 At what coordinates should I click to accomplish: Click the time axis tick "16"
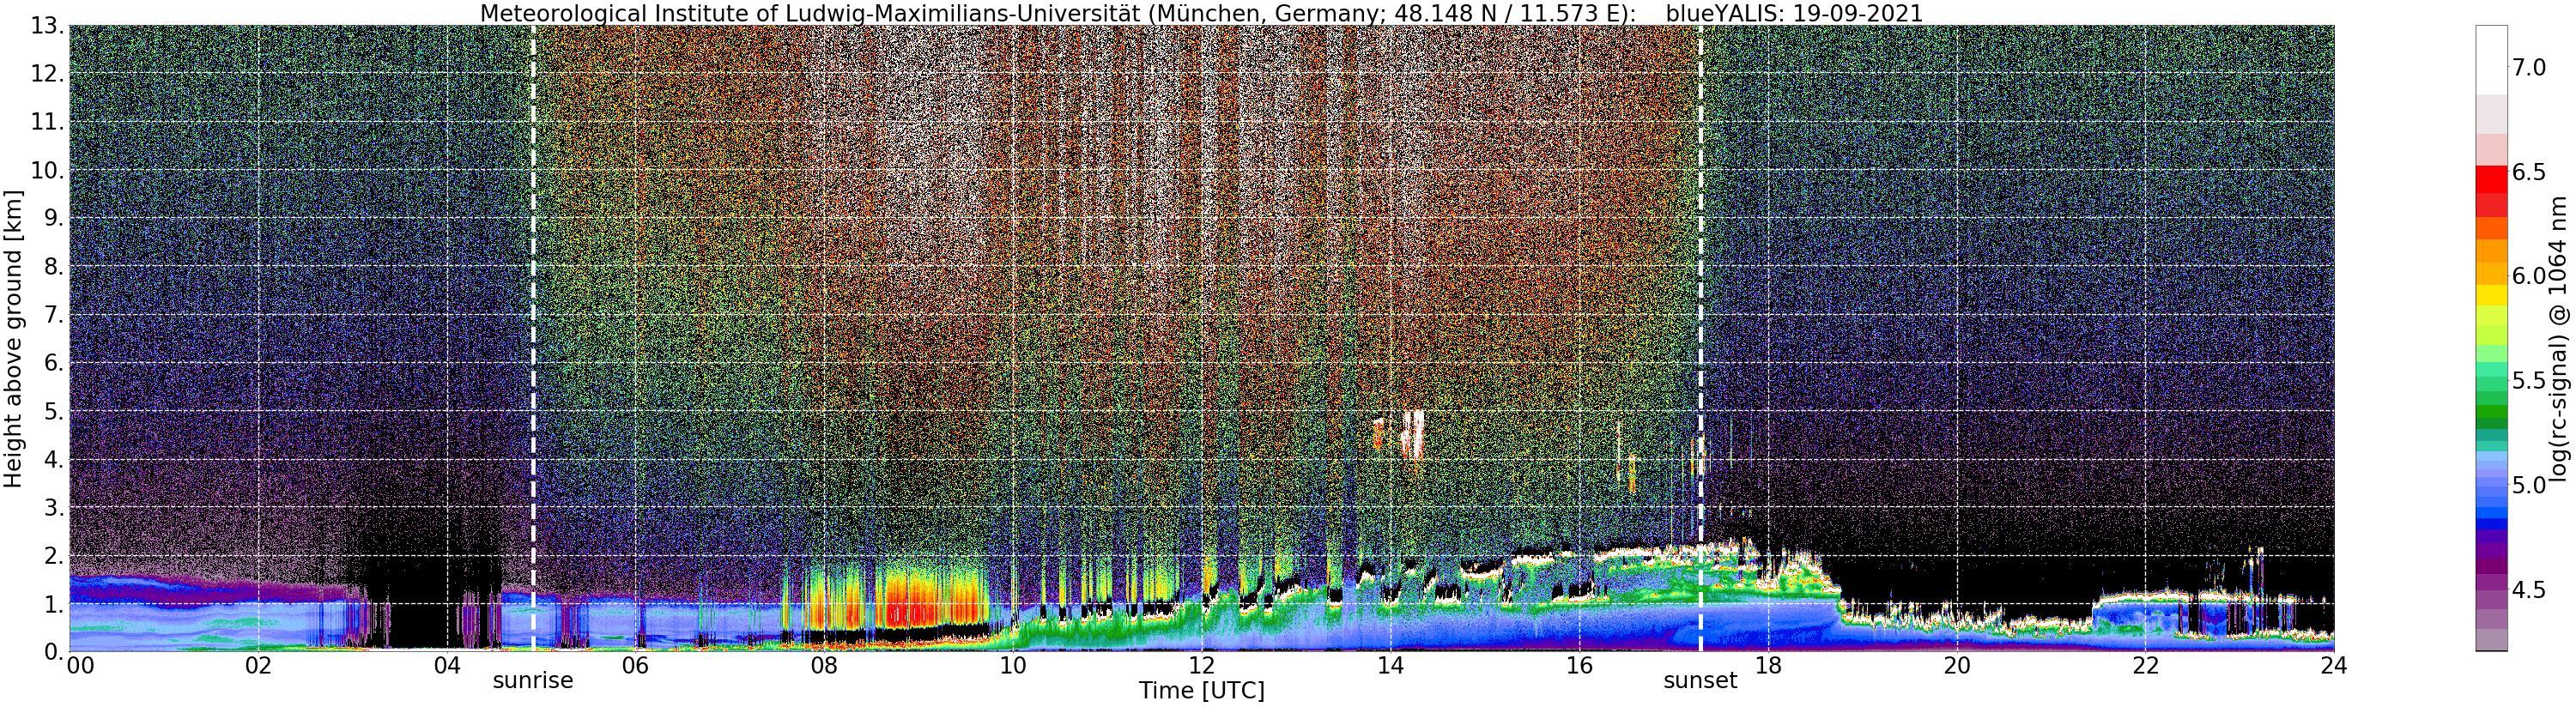(x=1579, y=667)
